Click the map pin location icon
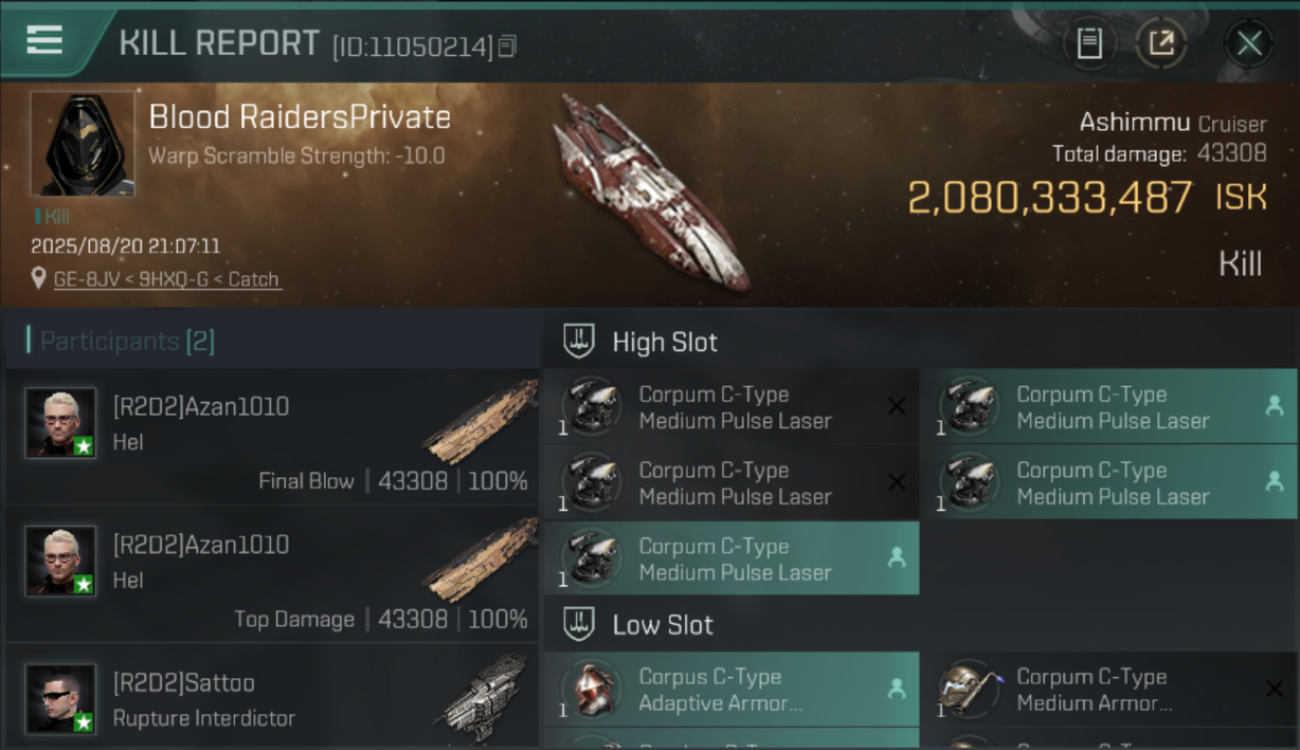 click(39, 280)
